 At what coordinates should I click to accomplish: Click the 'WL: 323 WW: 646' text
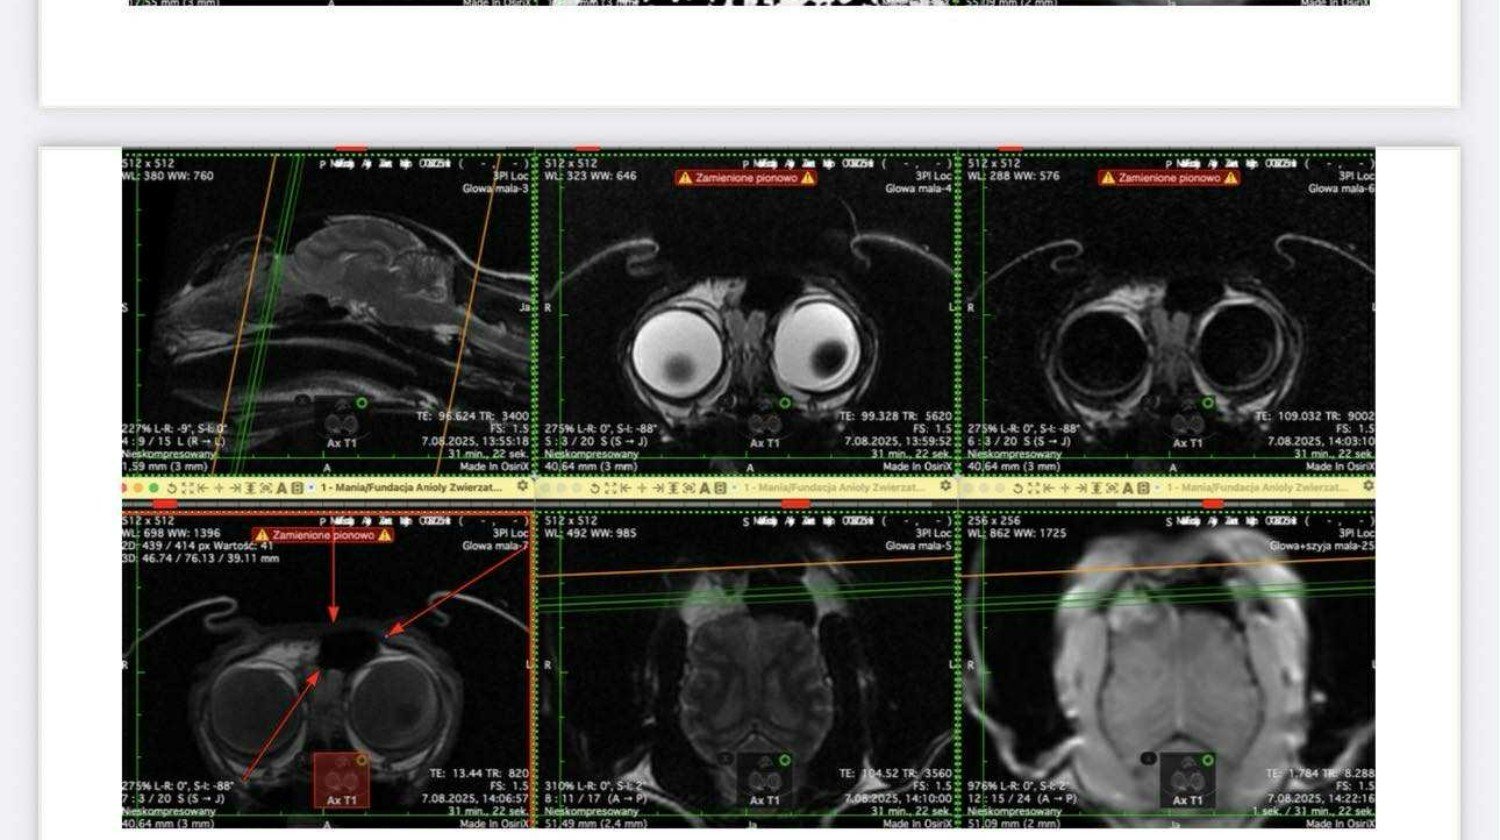point(590,176)
